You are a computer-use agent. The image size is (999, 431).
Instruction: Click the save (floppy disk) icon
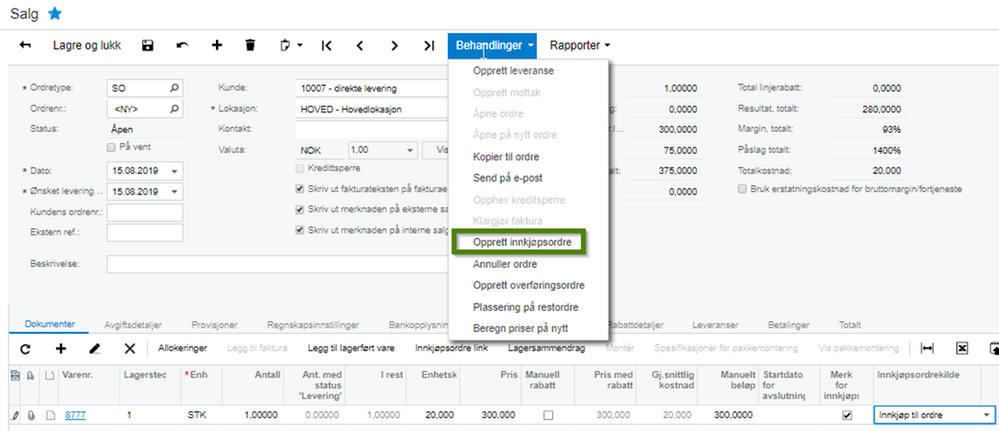[x=148, y=46]
